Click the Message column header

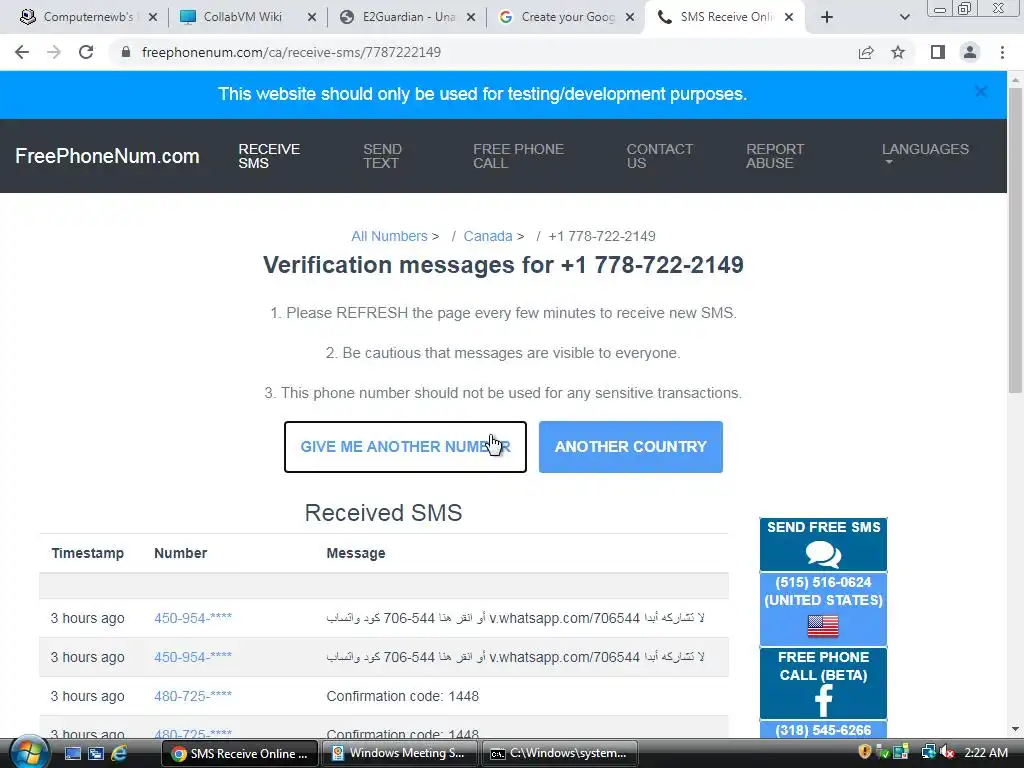356,553
